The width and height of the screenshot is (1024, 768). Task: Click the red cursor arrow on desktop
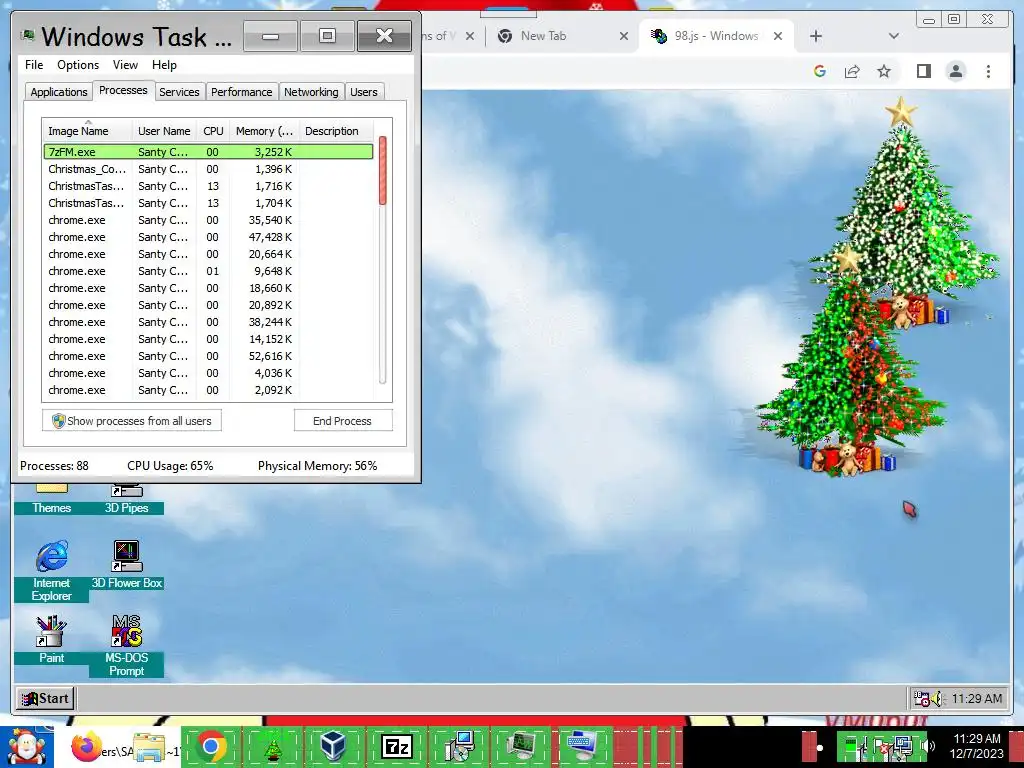(910, 509)
